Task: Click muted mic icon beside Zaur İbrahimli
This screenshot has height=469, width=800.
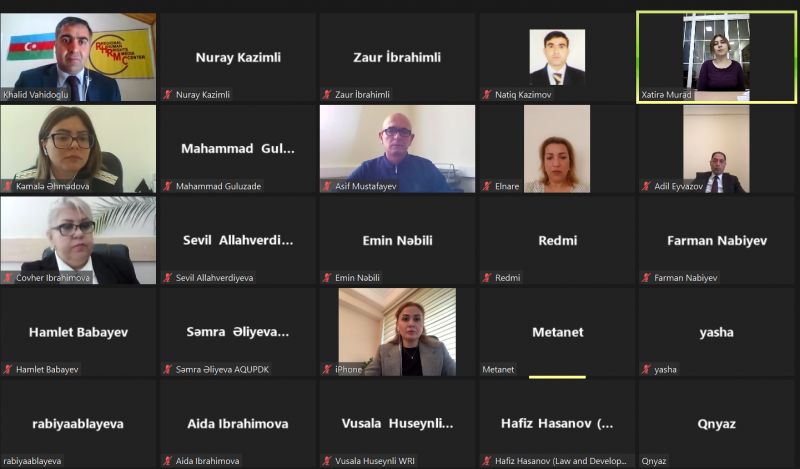Action: click(x=327, y=94)
